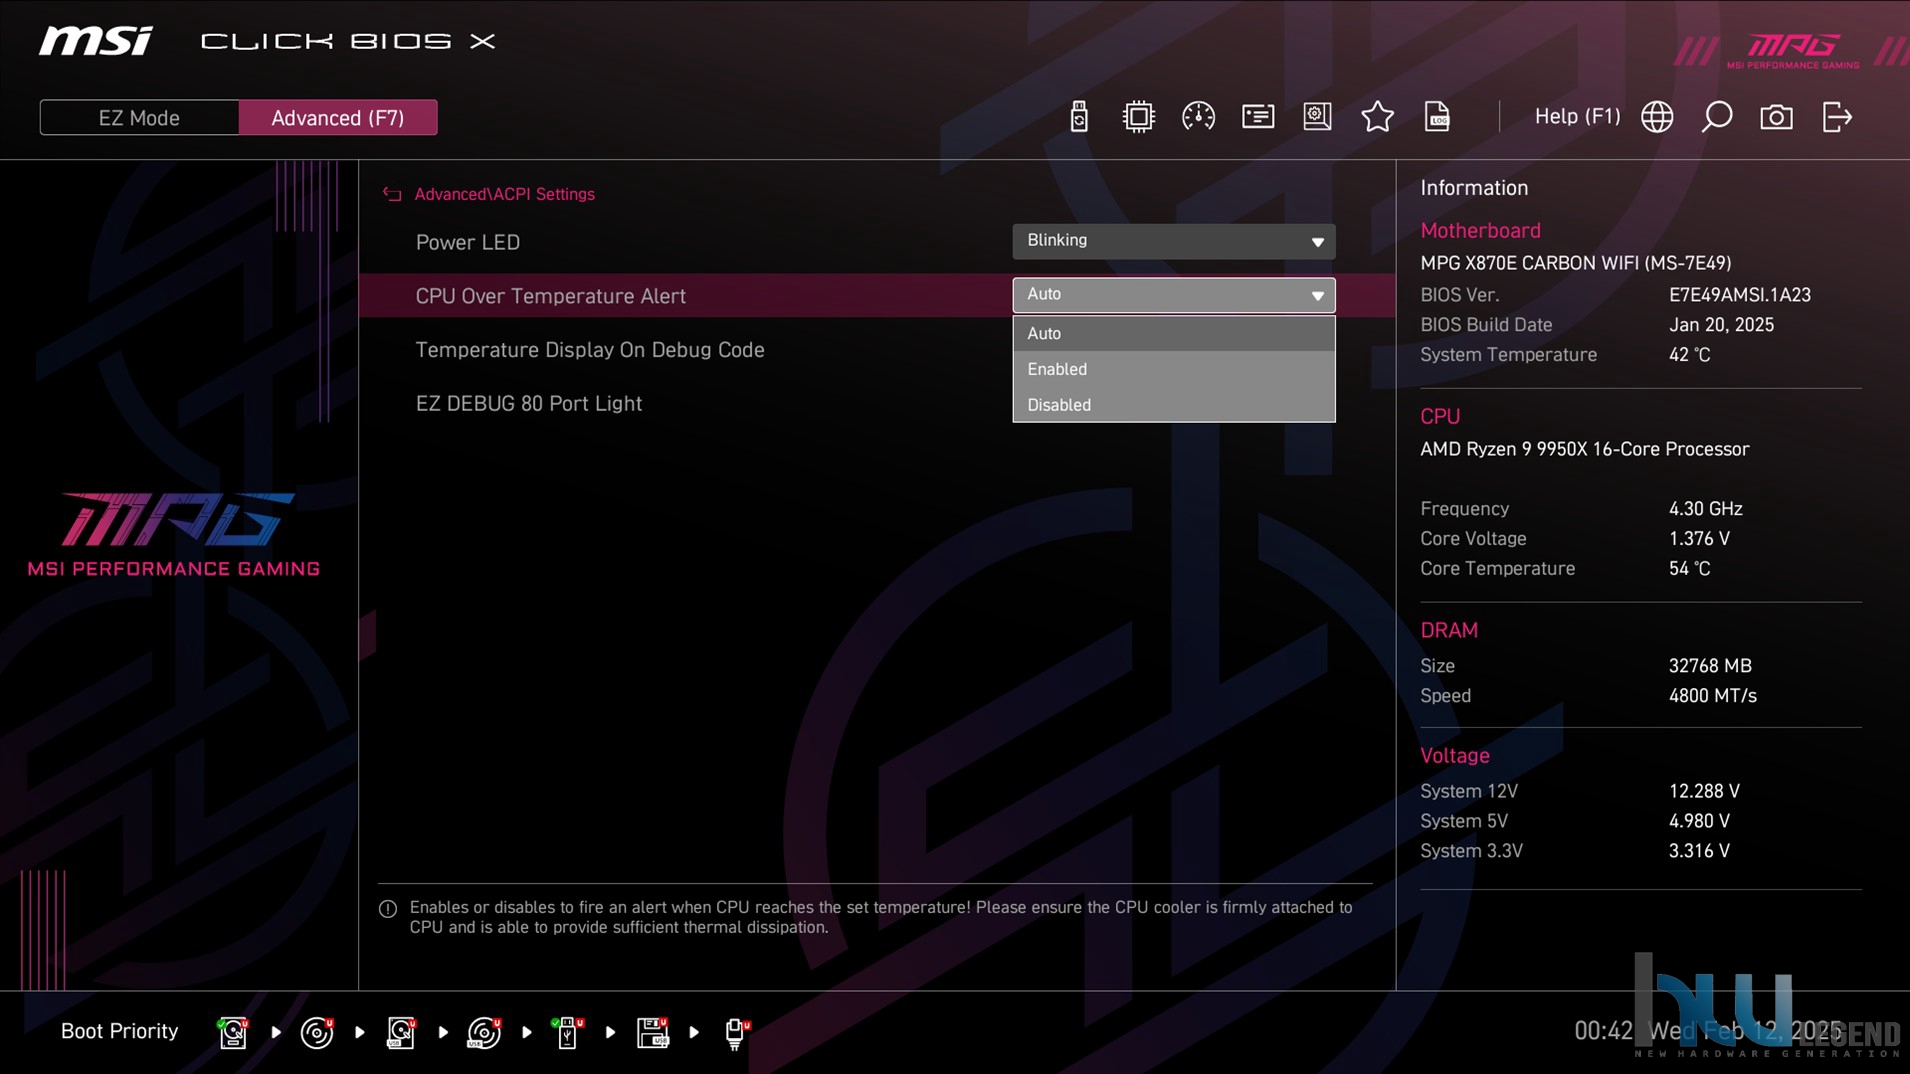Select the Power LED setting row
This screenshot has width=1910, height=1074.
tap(877, 242)
